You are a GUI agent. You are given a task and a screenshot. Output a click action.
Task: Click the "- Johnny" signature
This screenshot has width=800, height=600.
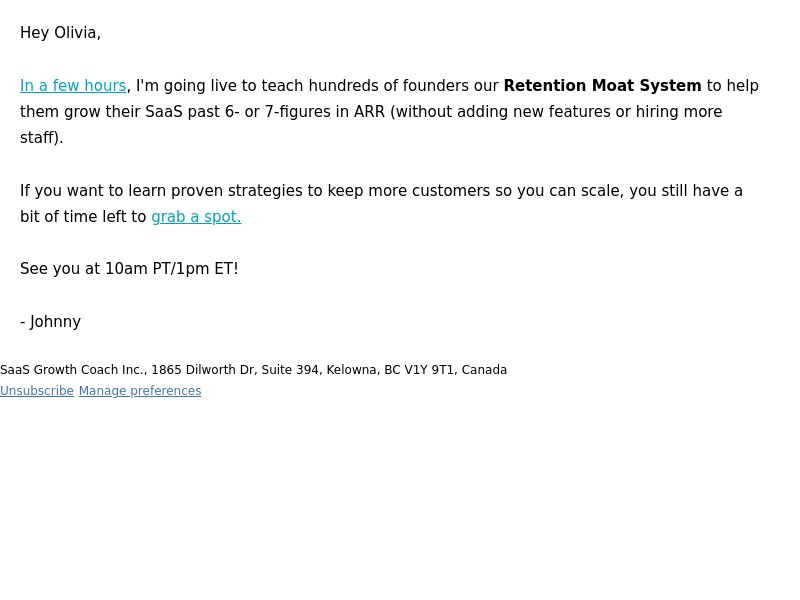pyautogui.click(x=51, y=322)
